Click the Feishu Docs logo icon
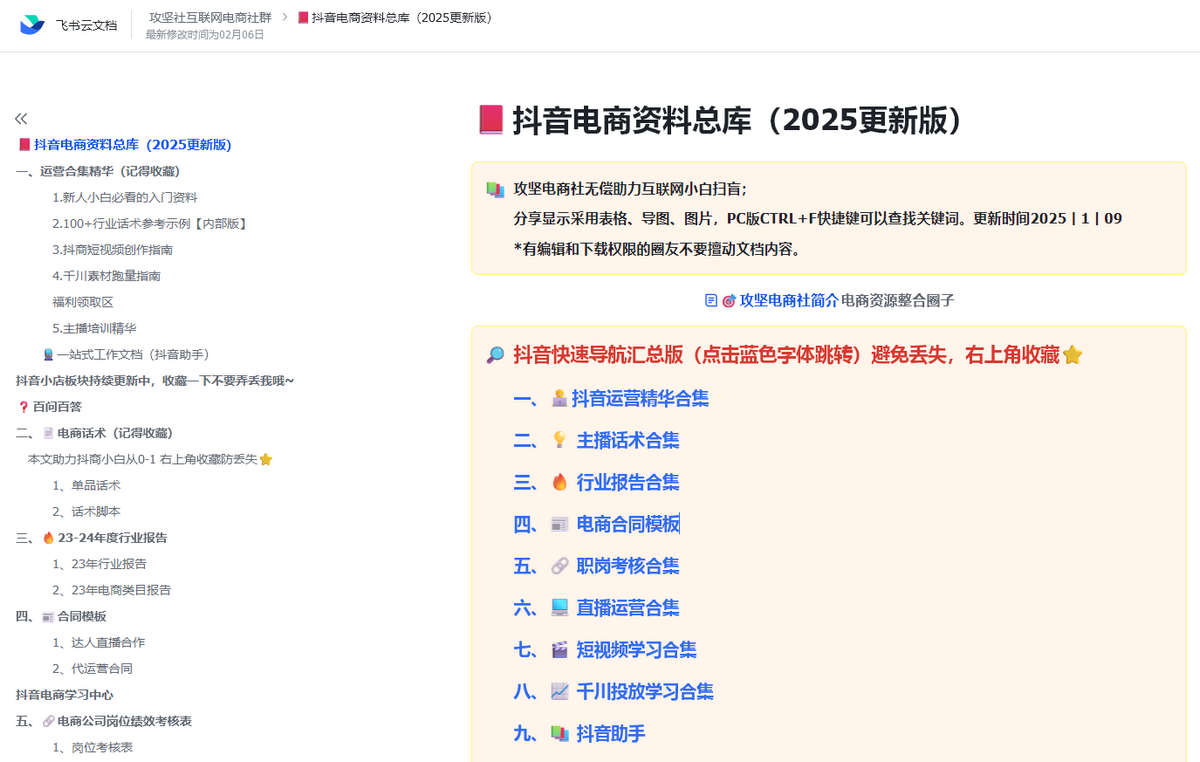Viewport: 1200px width, 762px height. pos(32,25)
